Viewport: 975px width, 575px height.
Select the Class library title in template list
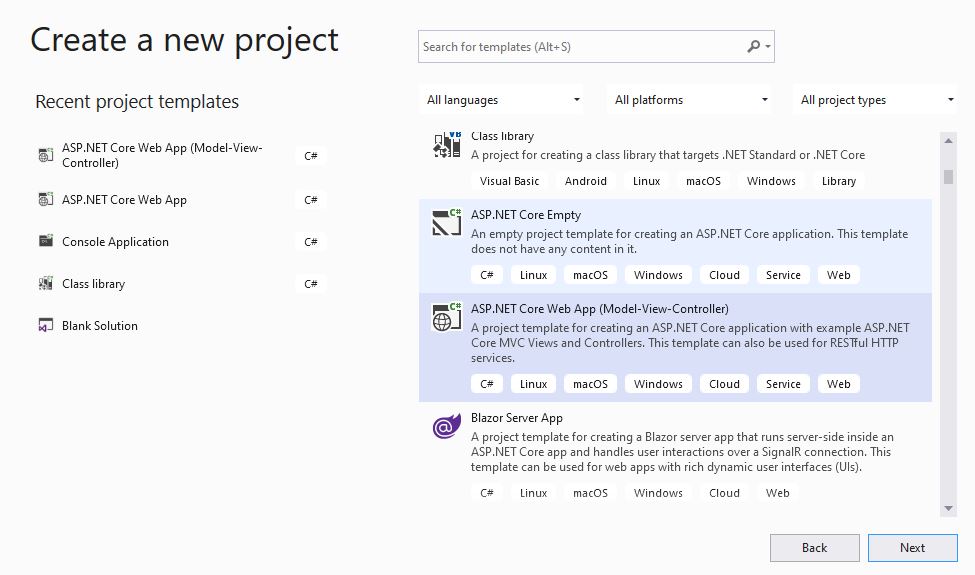click(x=502, y=136)
